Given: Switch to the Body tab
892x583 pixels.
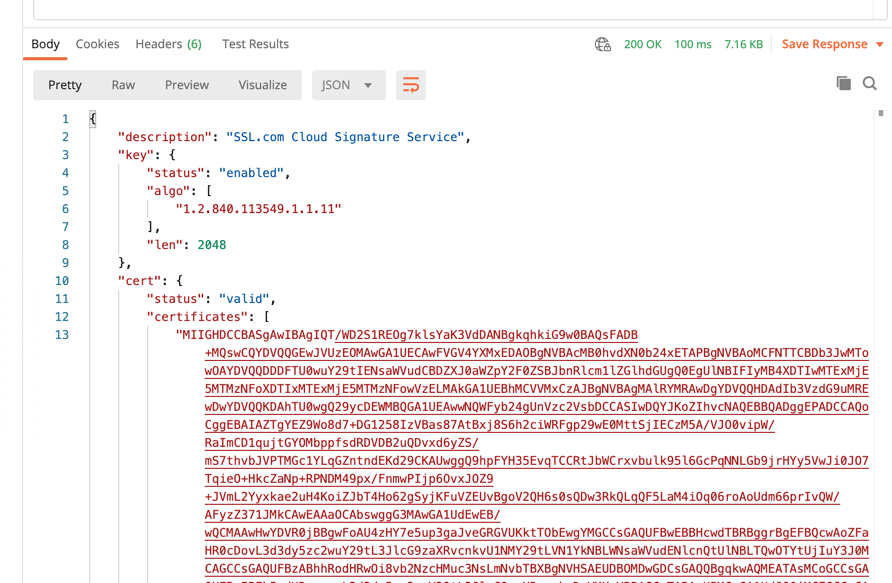Looking at the screenshot, I should (45, 44).
